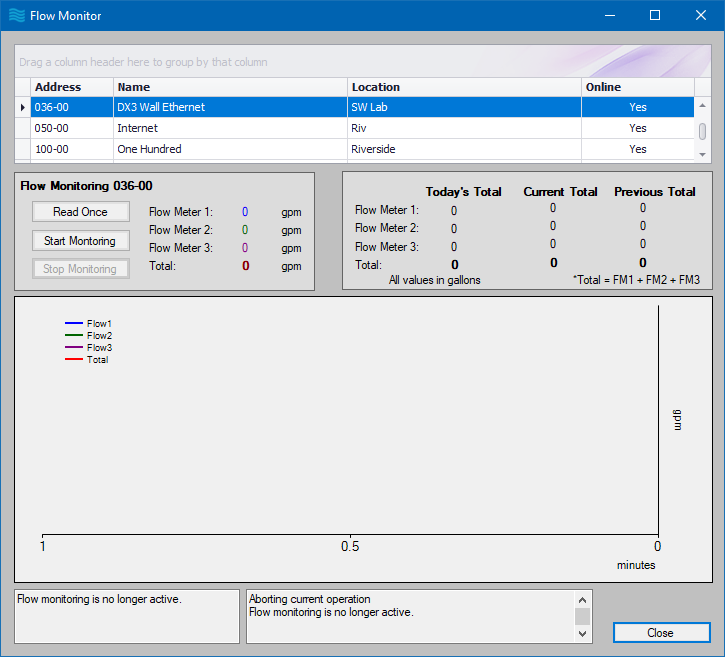Click the Flow Monitor wave app icon
Screen dimensions: 725x657
tap(17, 15)
